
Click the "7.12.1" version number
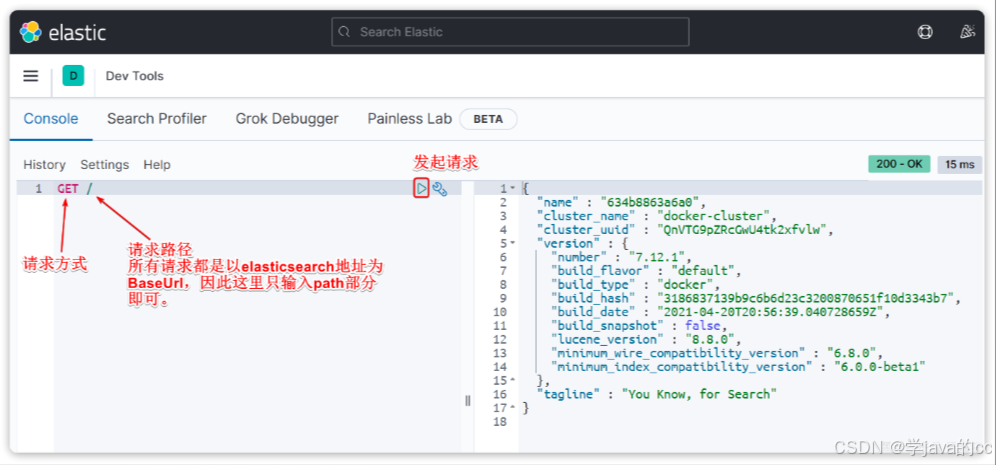656,257
